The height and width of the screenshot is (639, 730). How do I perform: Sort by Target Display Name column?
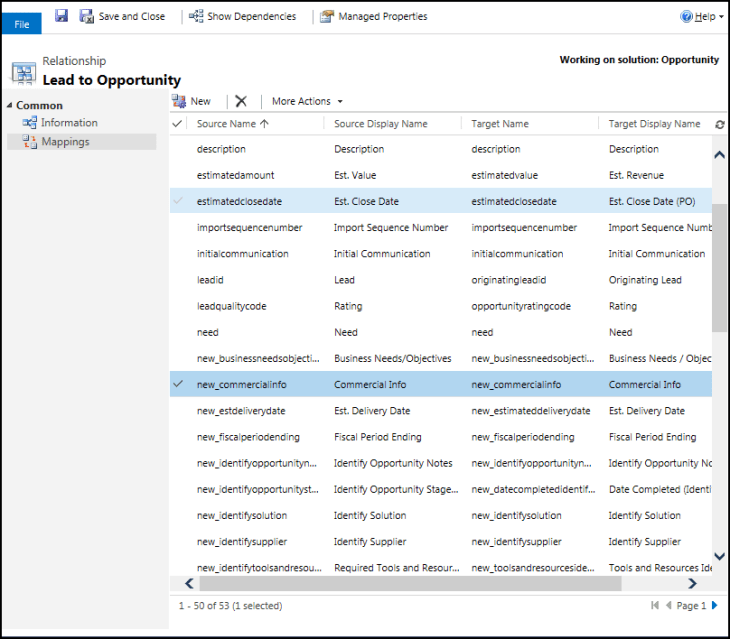click(654, 124)
